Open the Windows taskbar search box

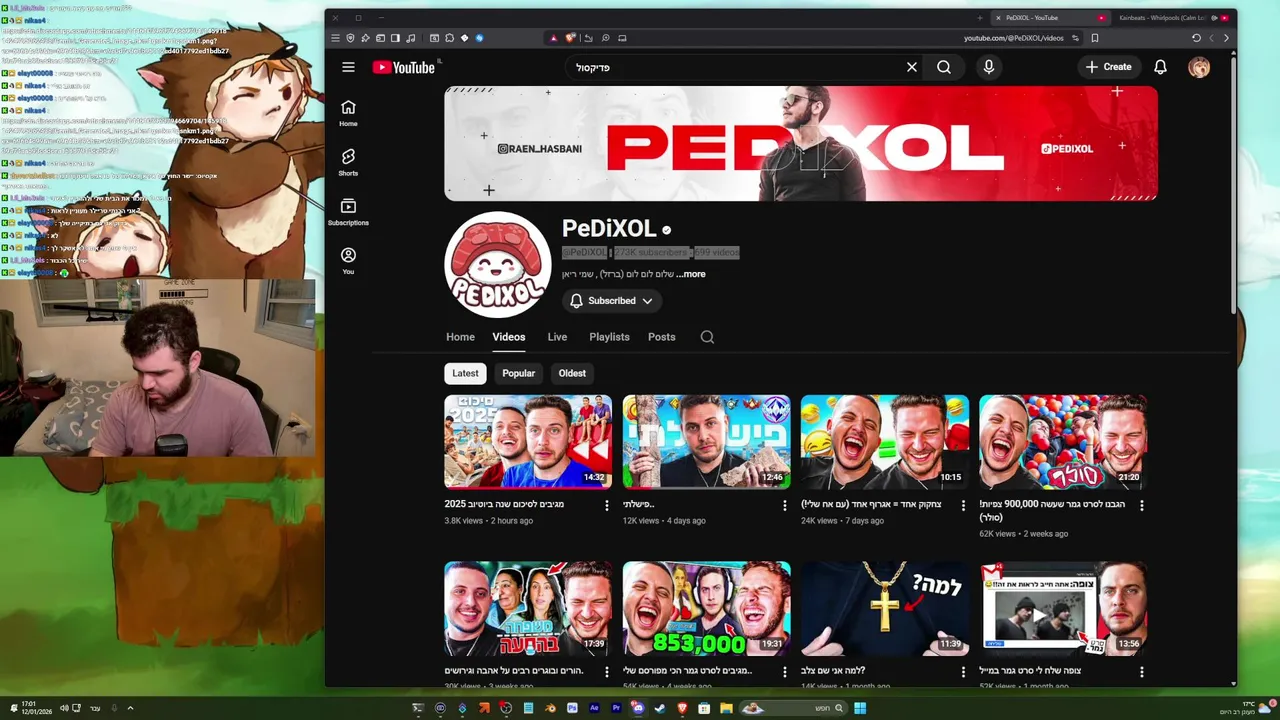click(792, 708)
